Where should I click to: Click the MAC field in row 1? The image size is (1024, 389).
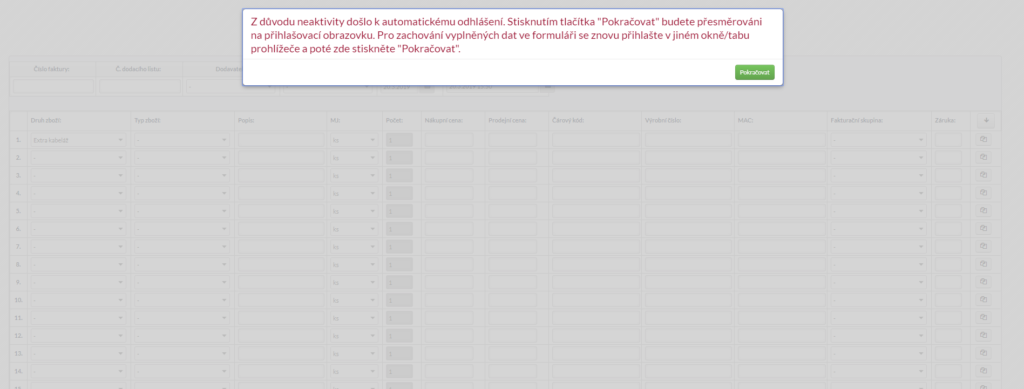pos(782,140)
